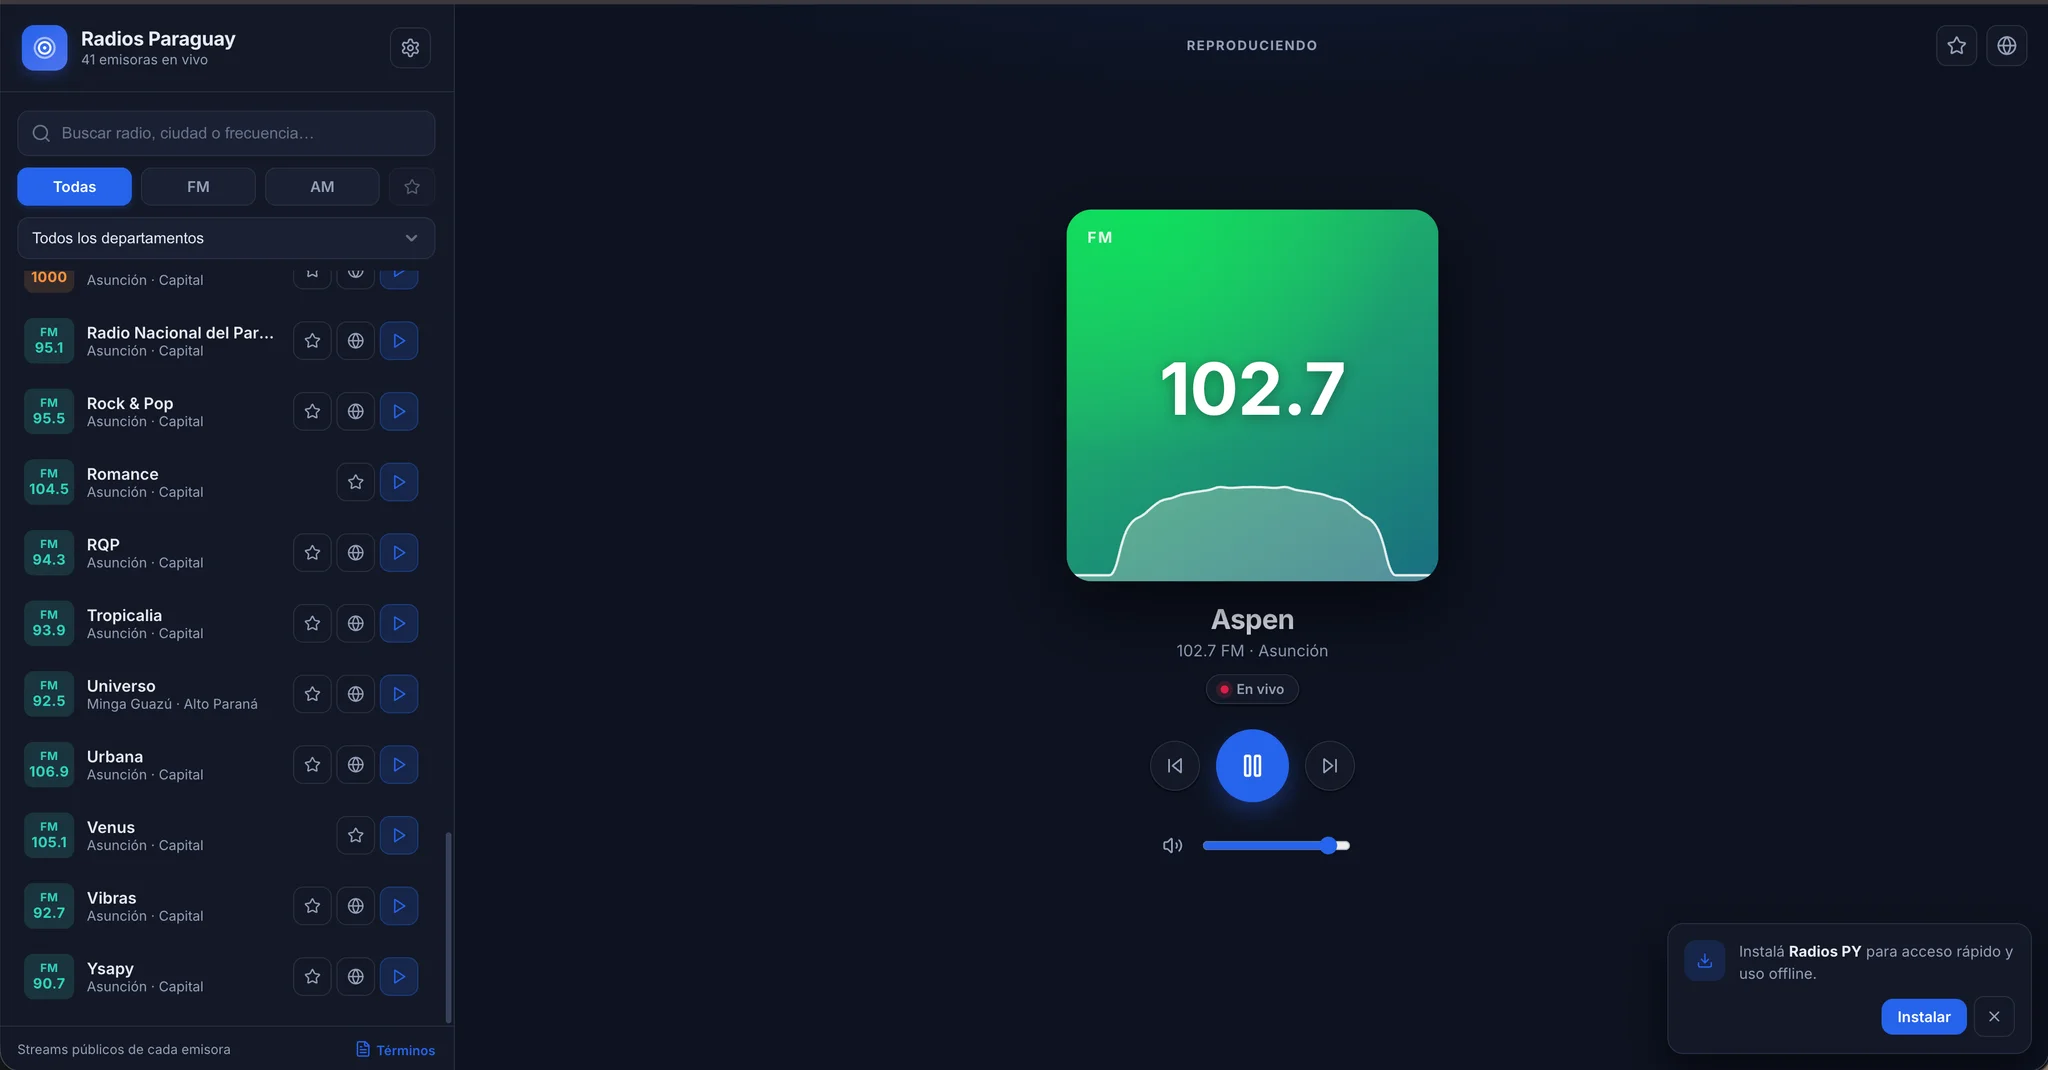
Task: Switch to the FM filter tab
Action: pyautogui.click(x=198, y=187)
